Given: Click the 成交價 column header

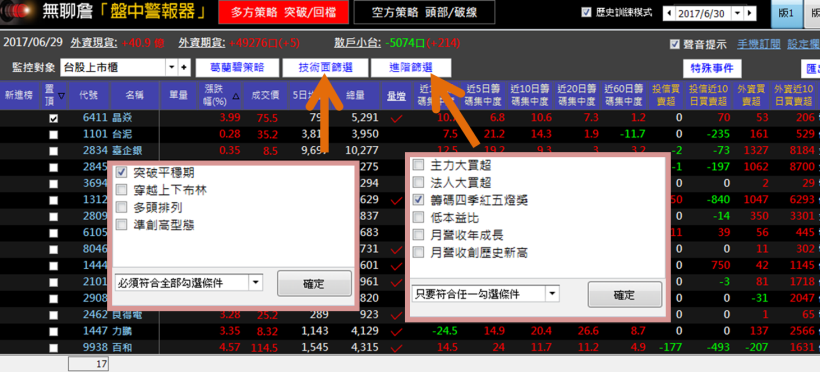Looking at the screenshot, I should point(265,95).
